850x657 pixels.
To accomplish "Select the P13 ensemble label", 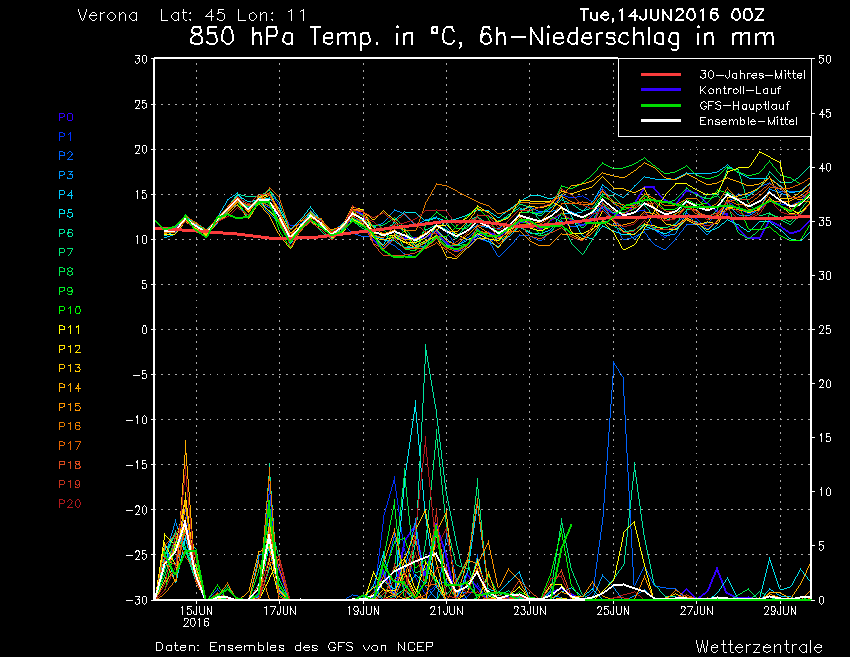I will point(69,368).
